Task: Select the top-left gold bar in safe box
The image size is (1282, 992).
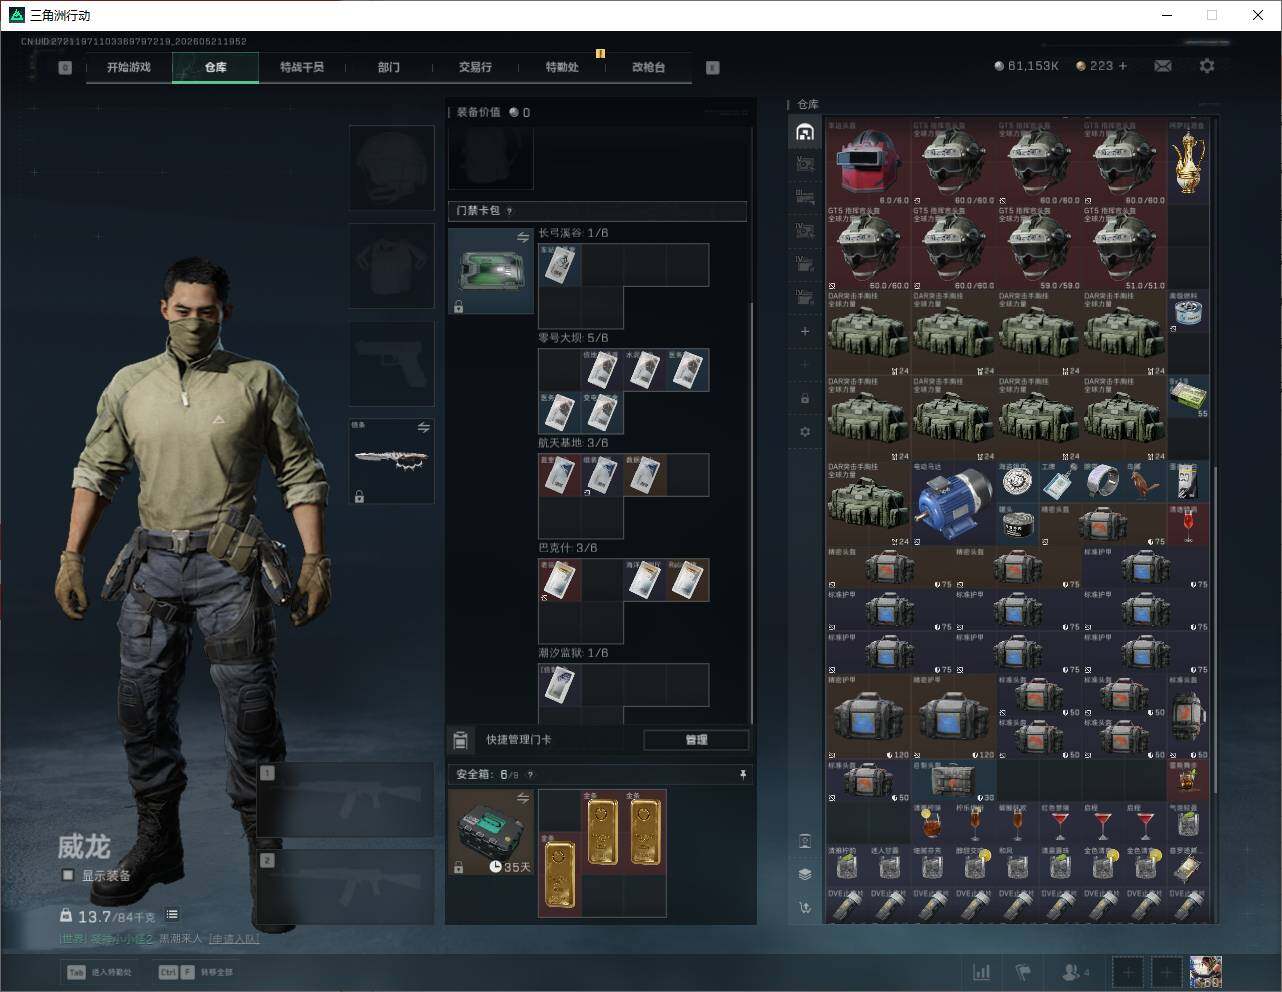Action: tap(602, 832)
